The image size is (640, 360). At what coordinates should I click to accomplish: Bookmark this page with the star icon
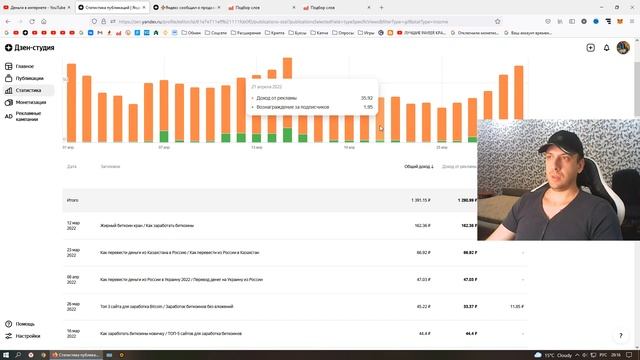pyautogui.click(x=497, y=21)
